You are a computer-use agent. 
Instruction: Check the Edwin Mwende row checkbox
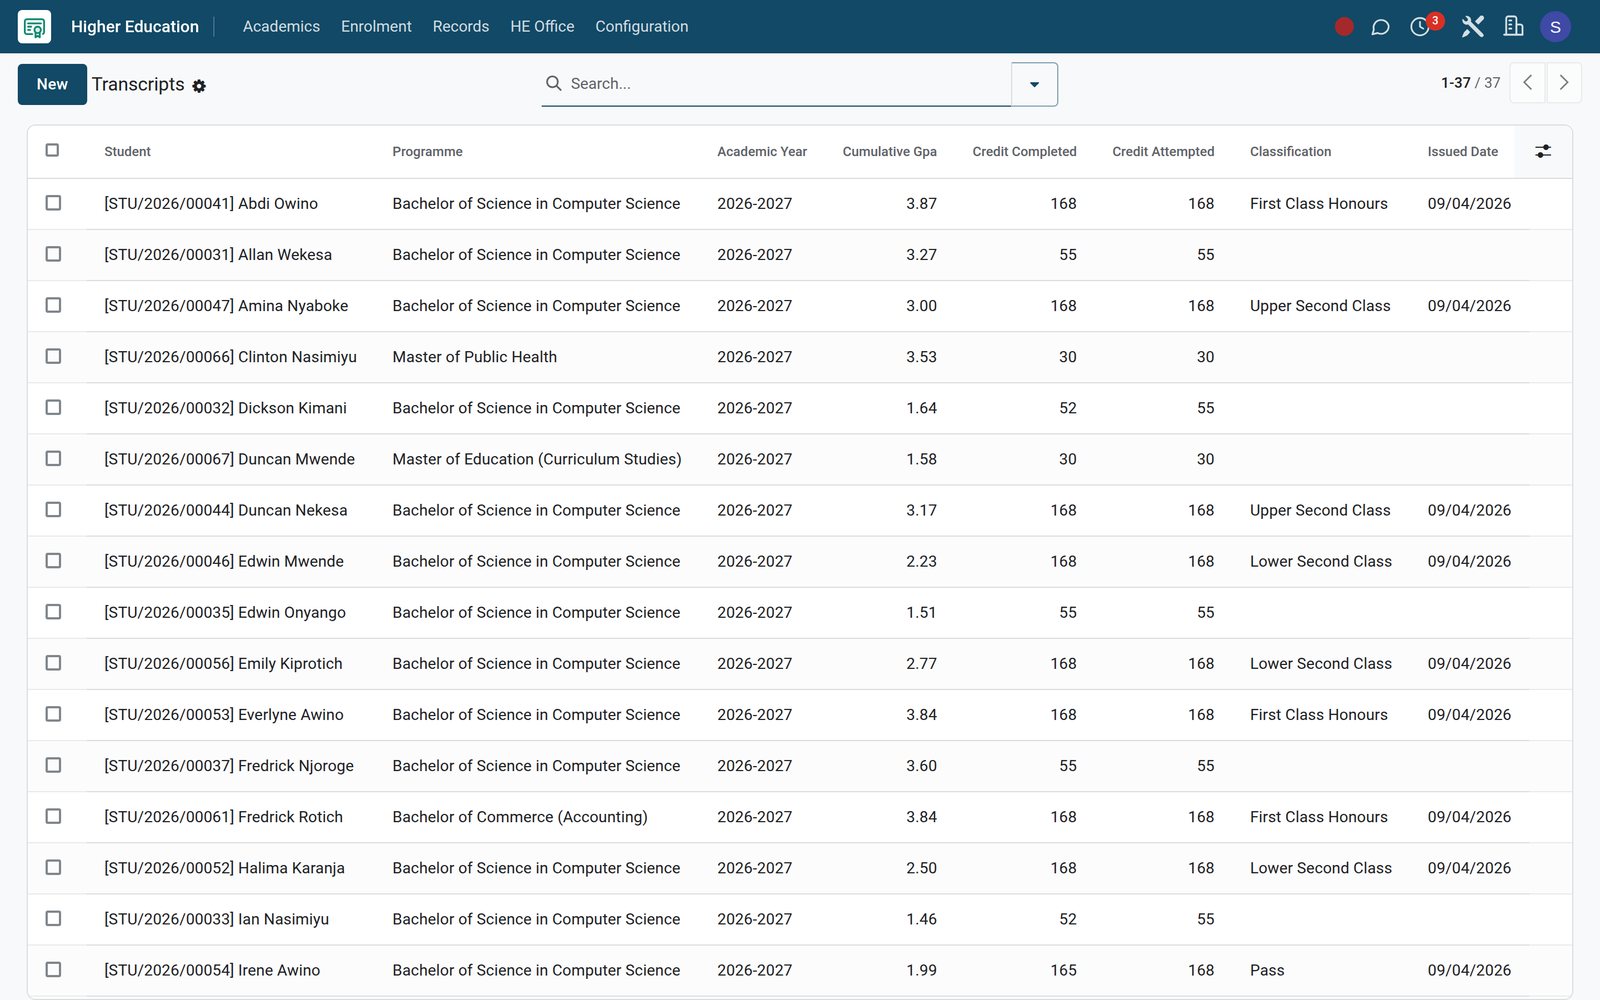click(53, 561)
